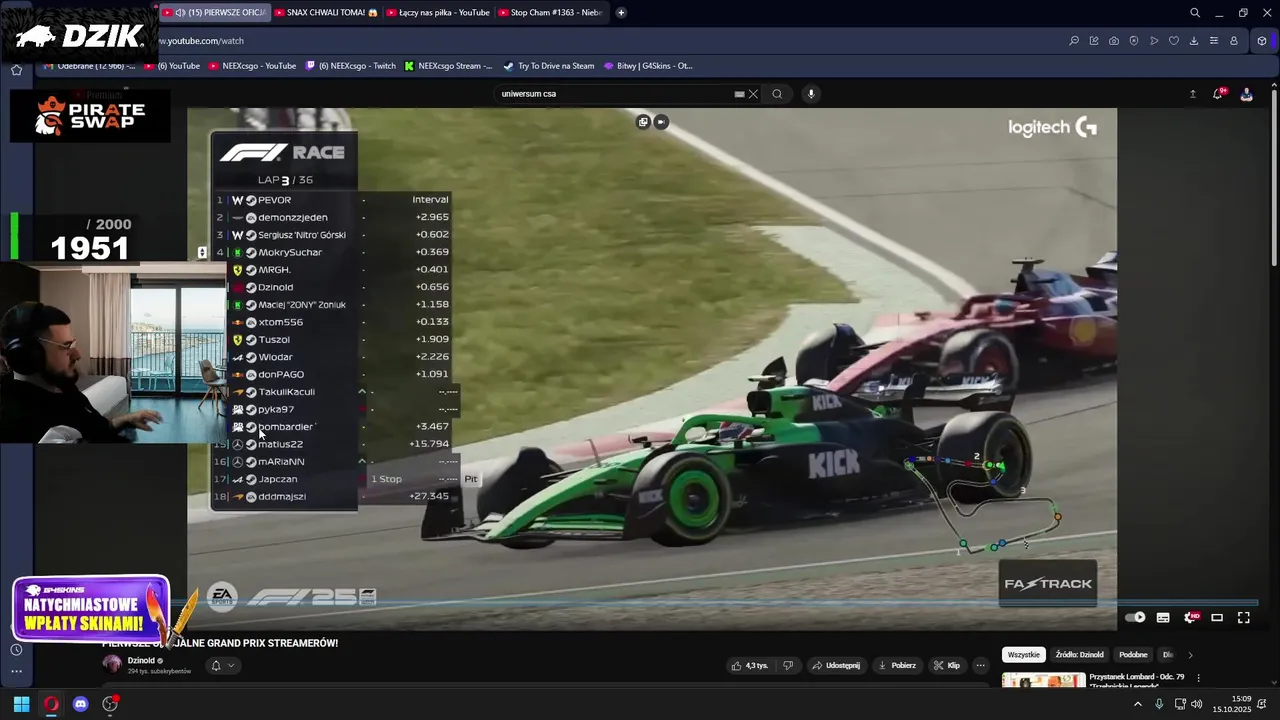Viewport: 1280px width, 720px height.
Task: Open Try To Drive na Steam bookmark
Action: click(x=549, y=66)
